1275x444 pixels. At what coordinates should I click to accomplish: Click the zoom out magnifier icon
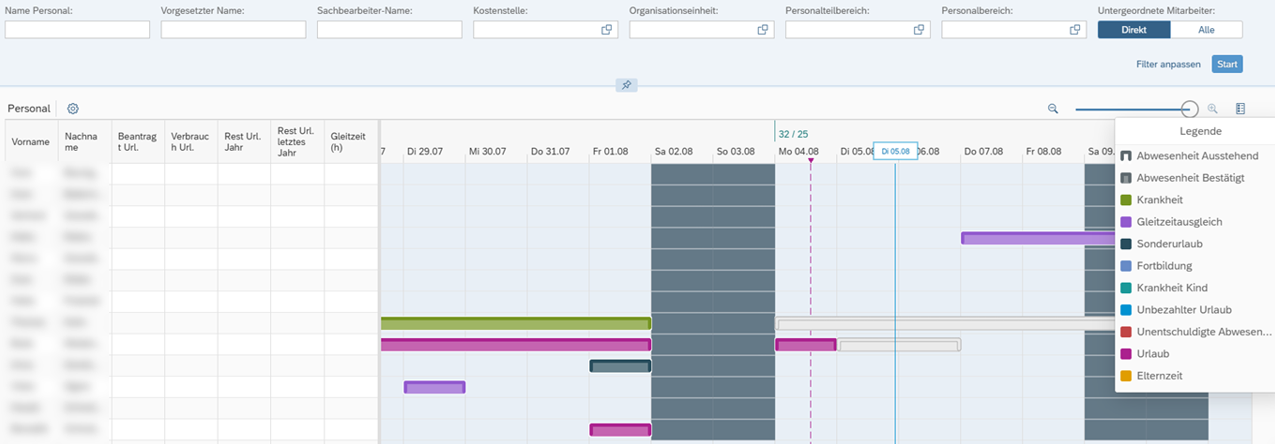coord(1053,108)
